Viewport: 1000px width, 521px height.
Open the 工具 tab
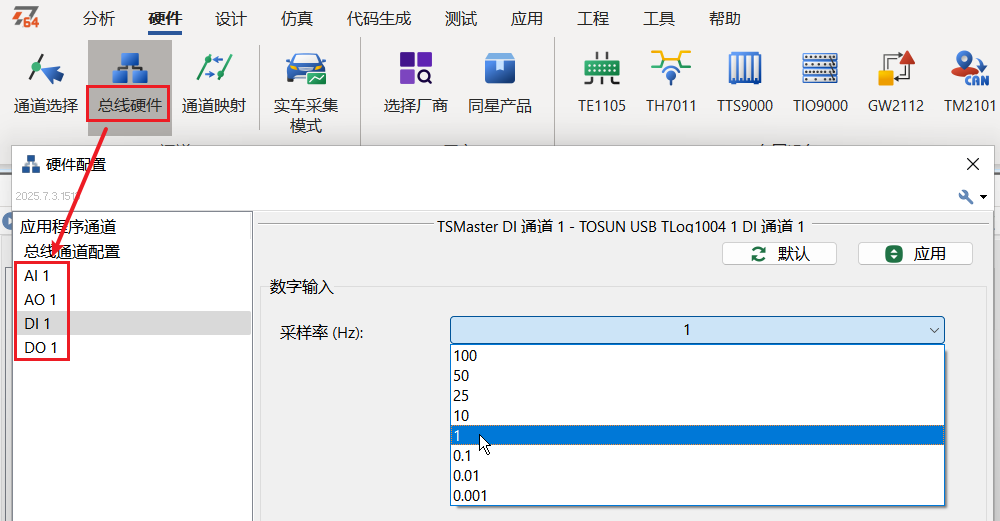(659, 19)
